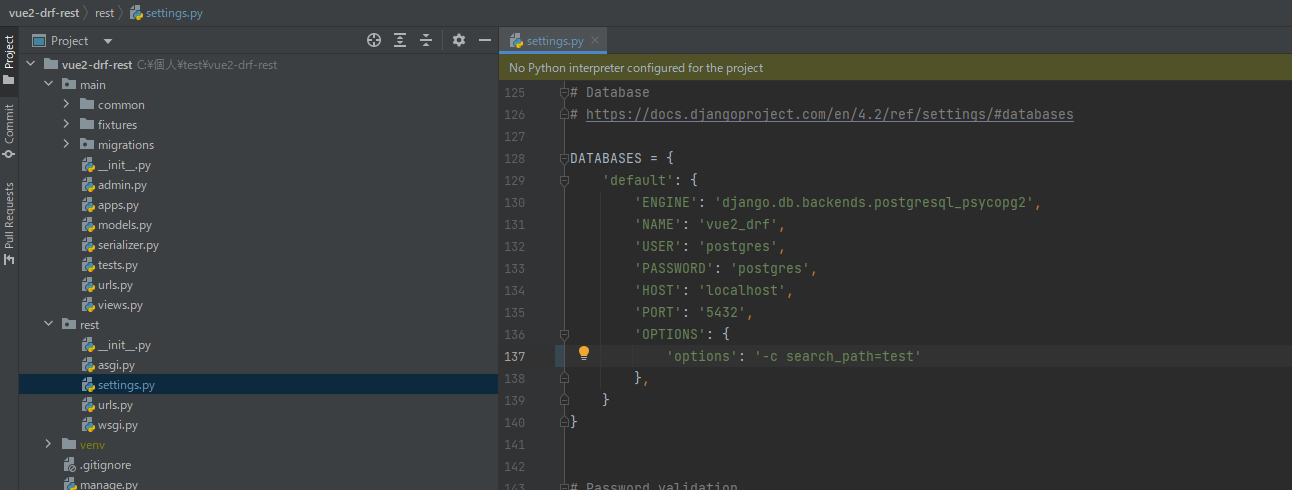Screen dimensions: 1292x490
Task: Expand the fixtures folder
Action: 66,125
